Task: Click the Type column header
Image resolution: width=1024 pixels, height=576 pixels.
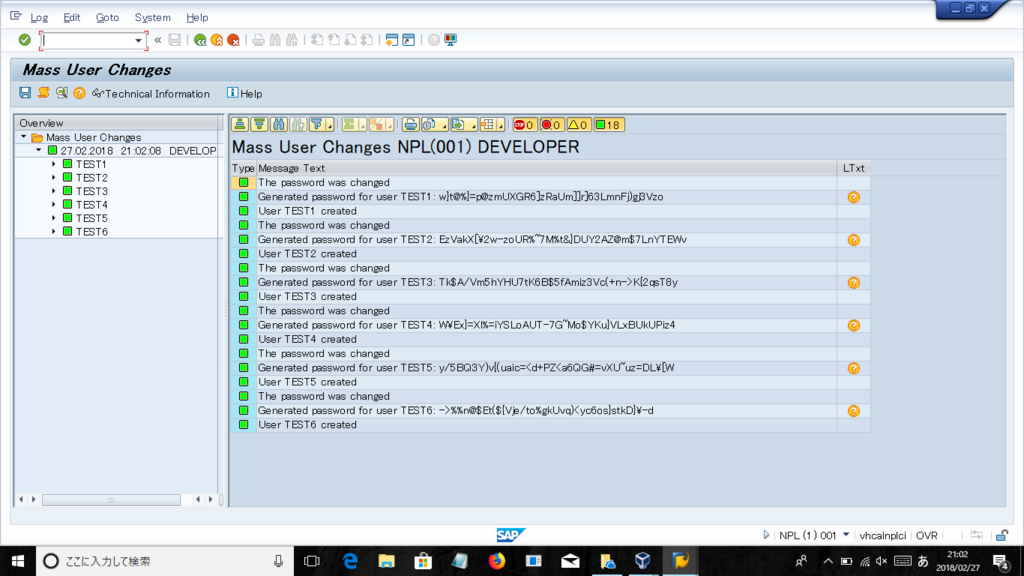Action: [243, 168]
